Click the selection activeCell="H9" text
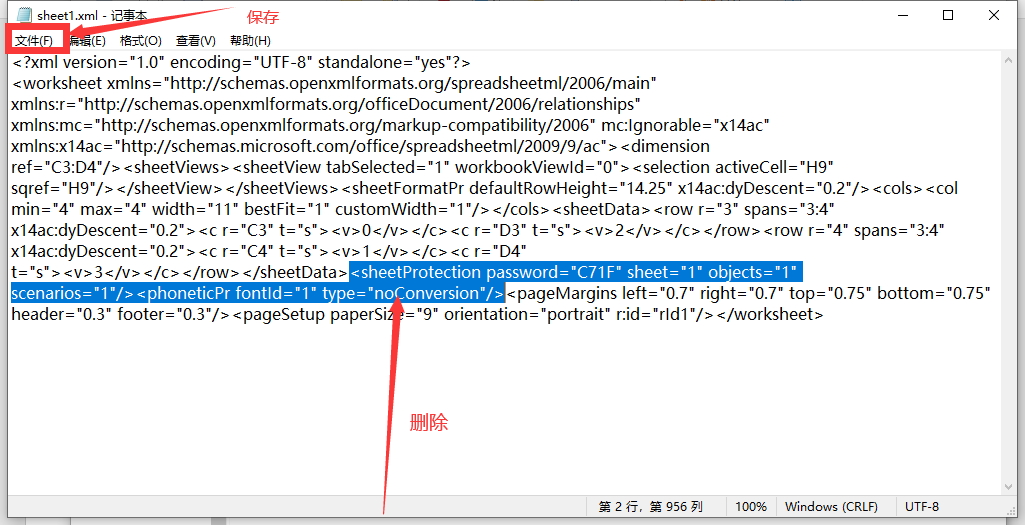 [733, 167]
